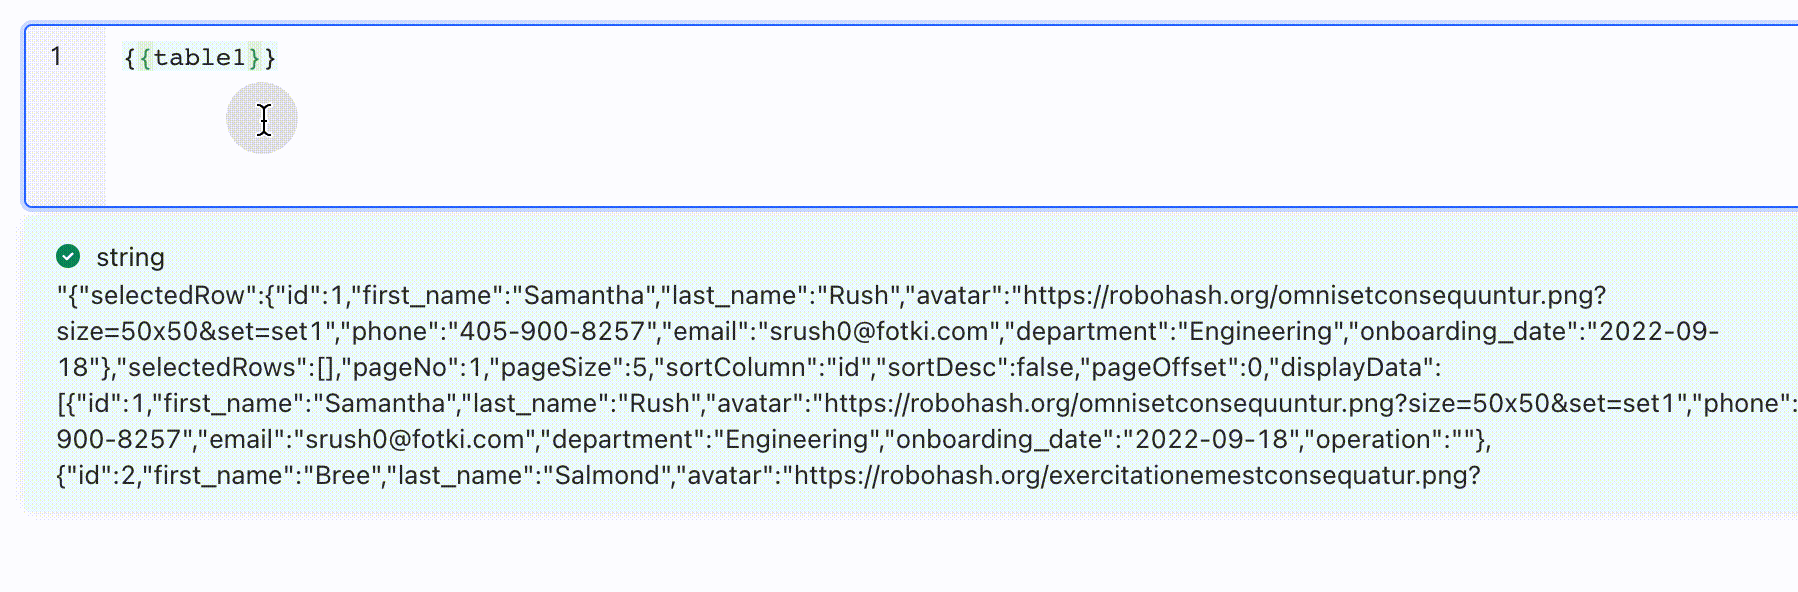1798x592 pixels.
Task: Click the onboarding date "2022-09-18" beside "operation"
Action: point(1207,440)
